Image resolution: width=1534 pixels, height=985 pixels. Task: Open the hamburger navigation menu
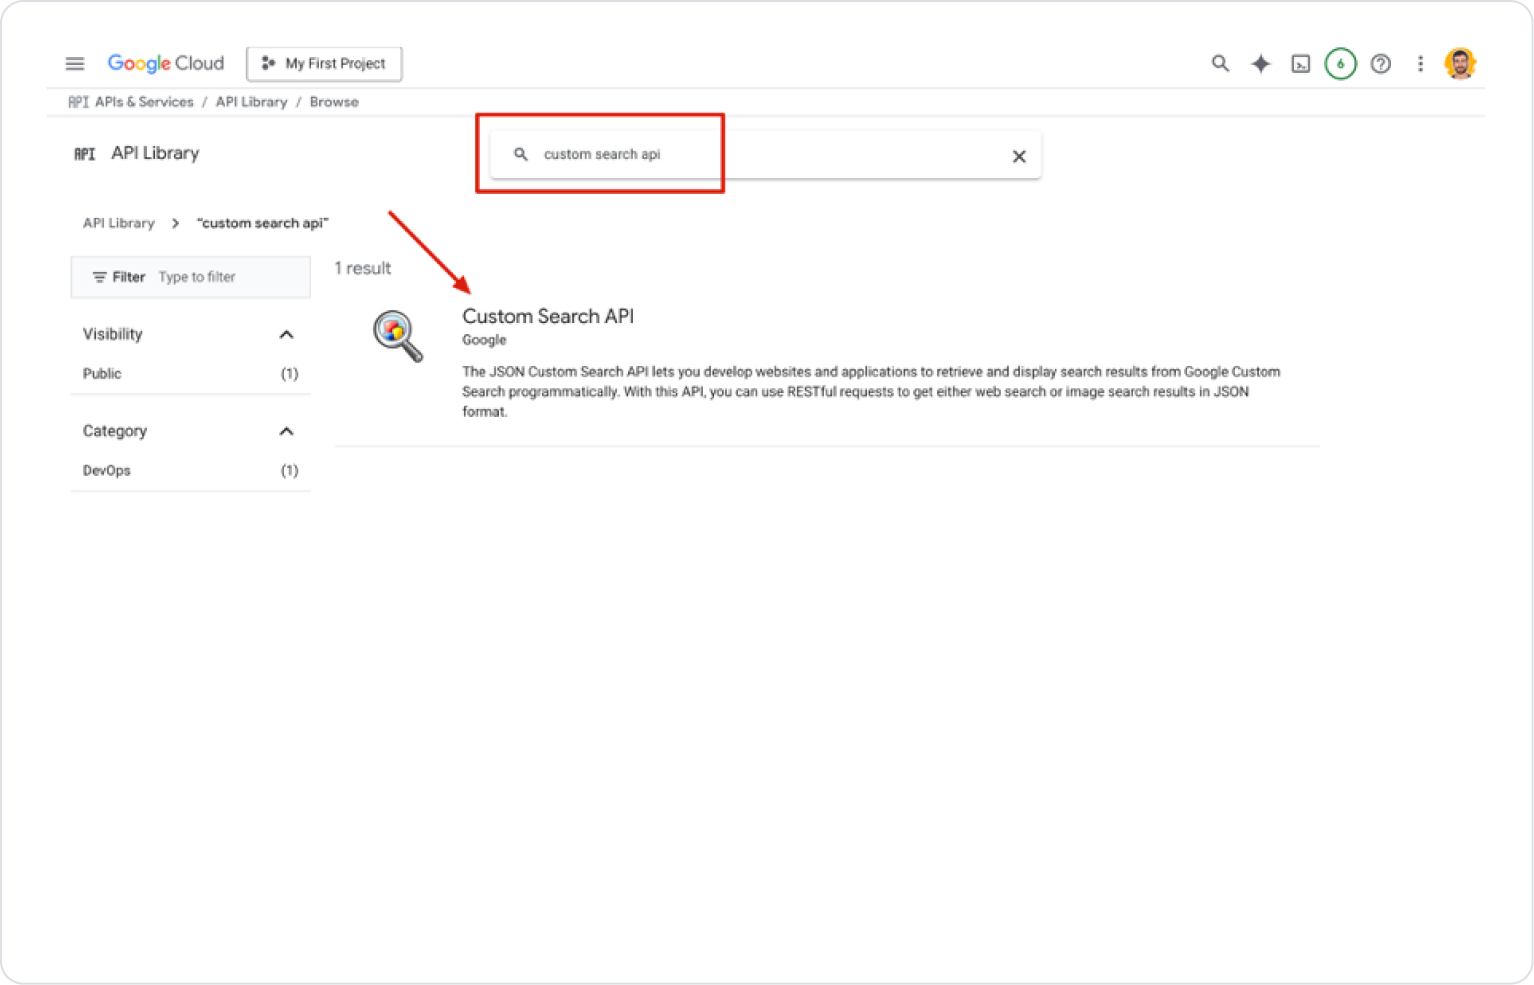[75, 64]
